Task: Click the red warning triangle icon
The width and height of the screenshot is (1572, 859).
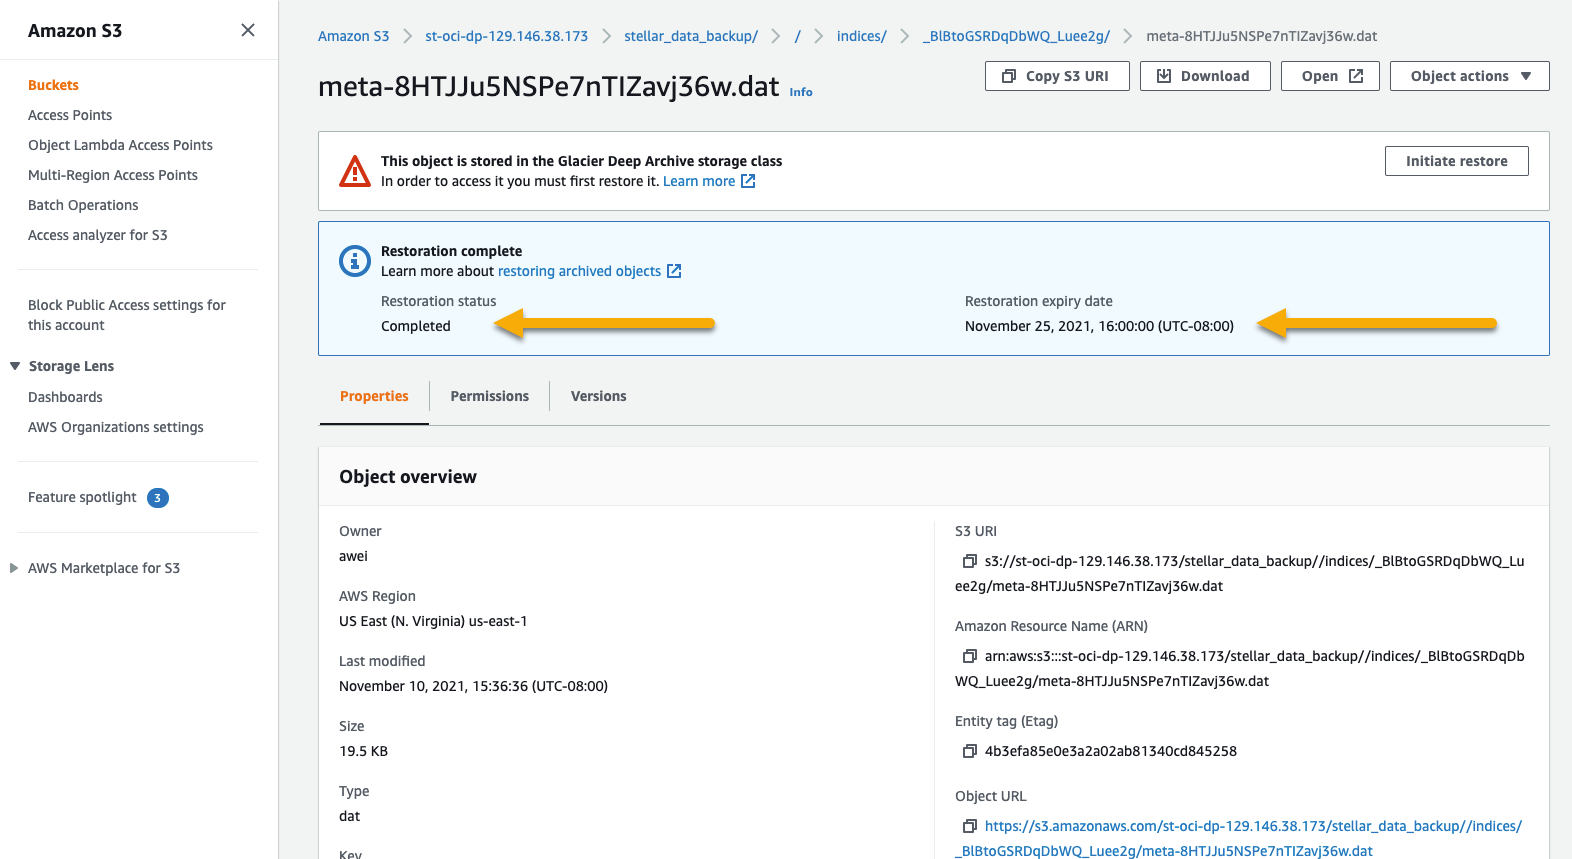Action: 355,171
